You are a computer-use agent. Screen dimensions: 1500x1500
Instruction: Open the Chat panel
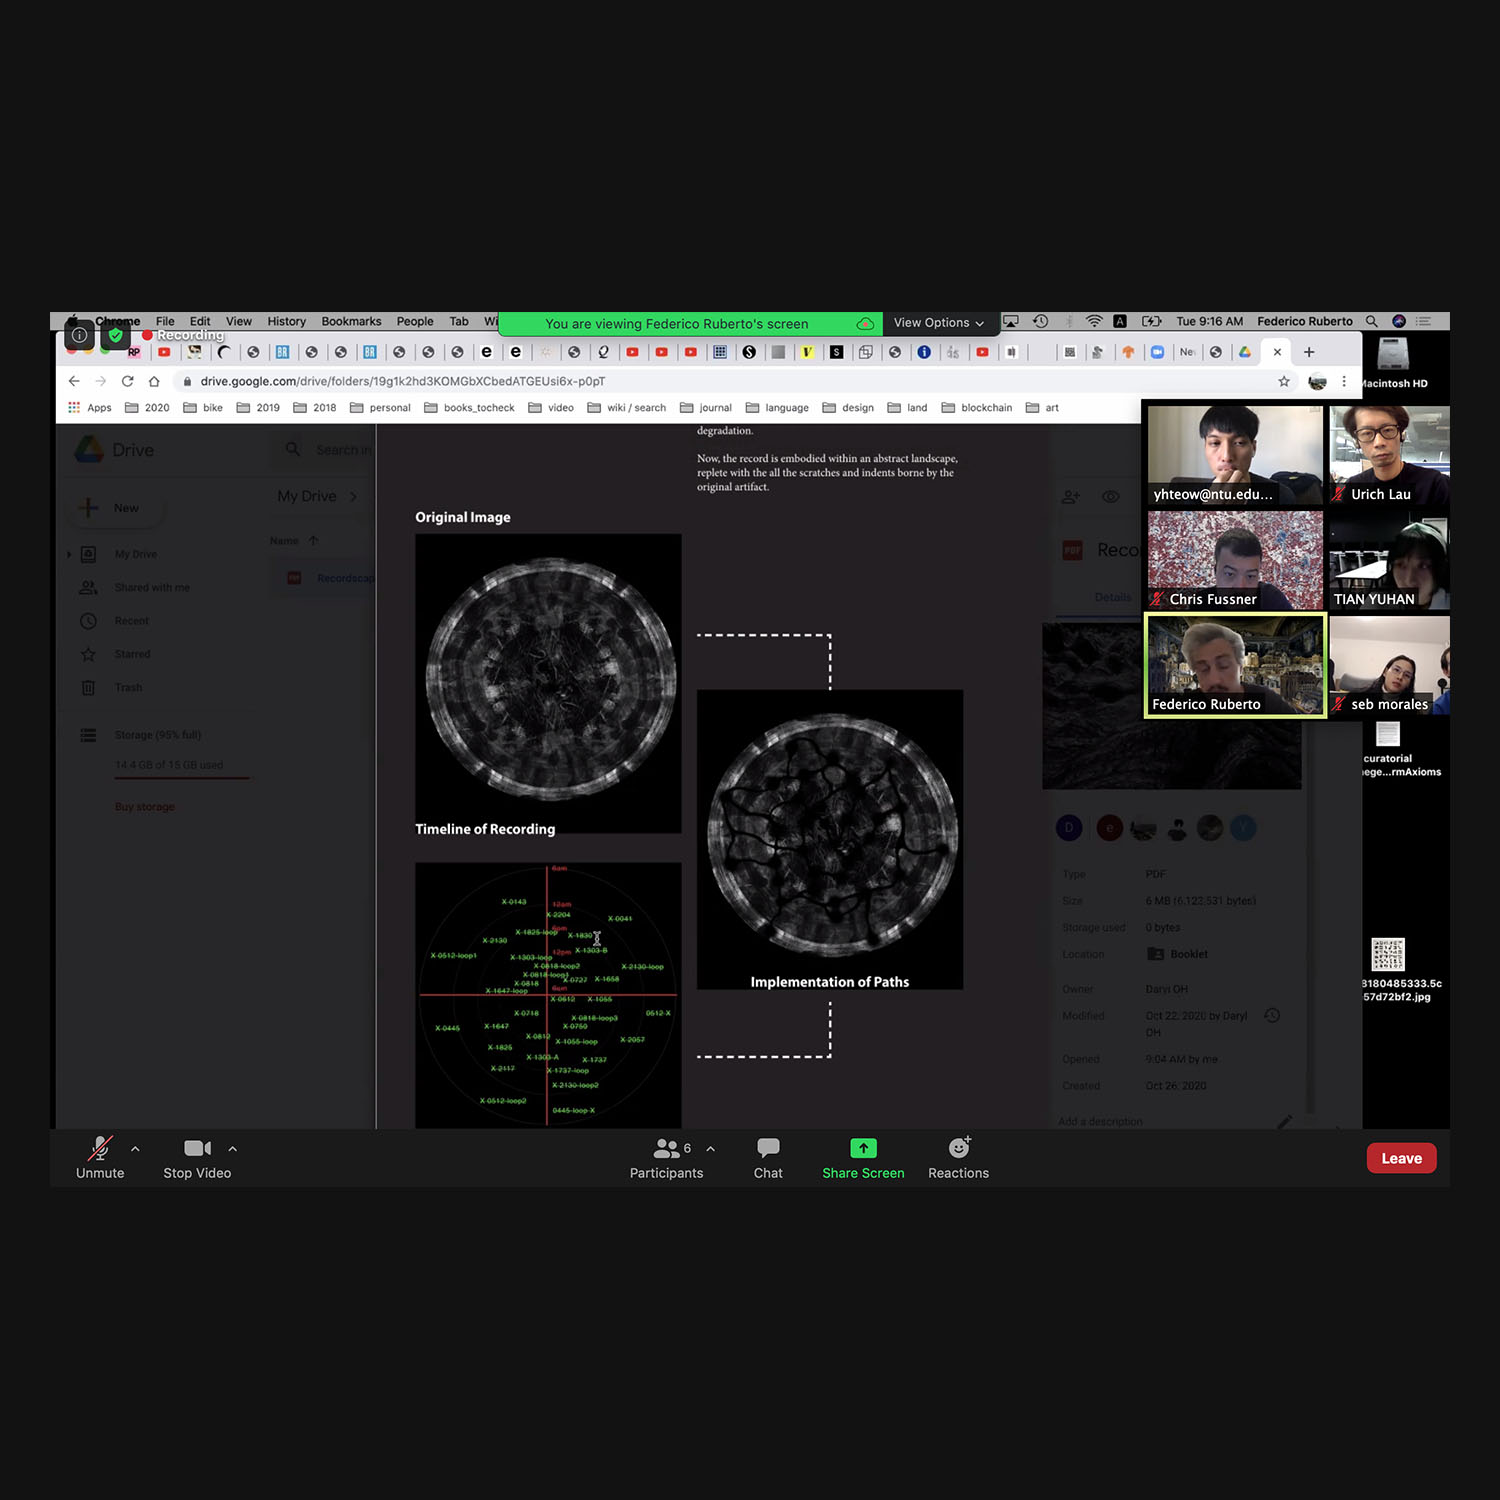768,1157
